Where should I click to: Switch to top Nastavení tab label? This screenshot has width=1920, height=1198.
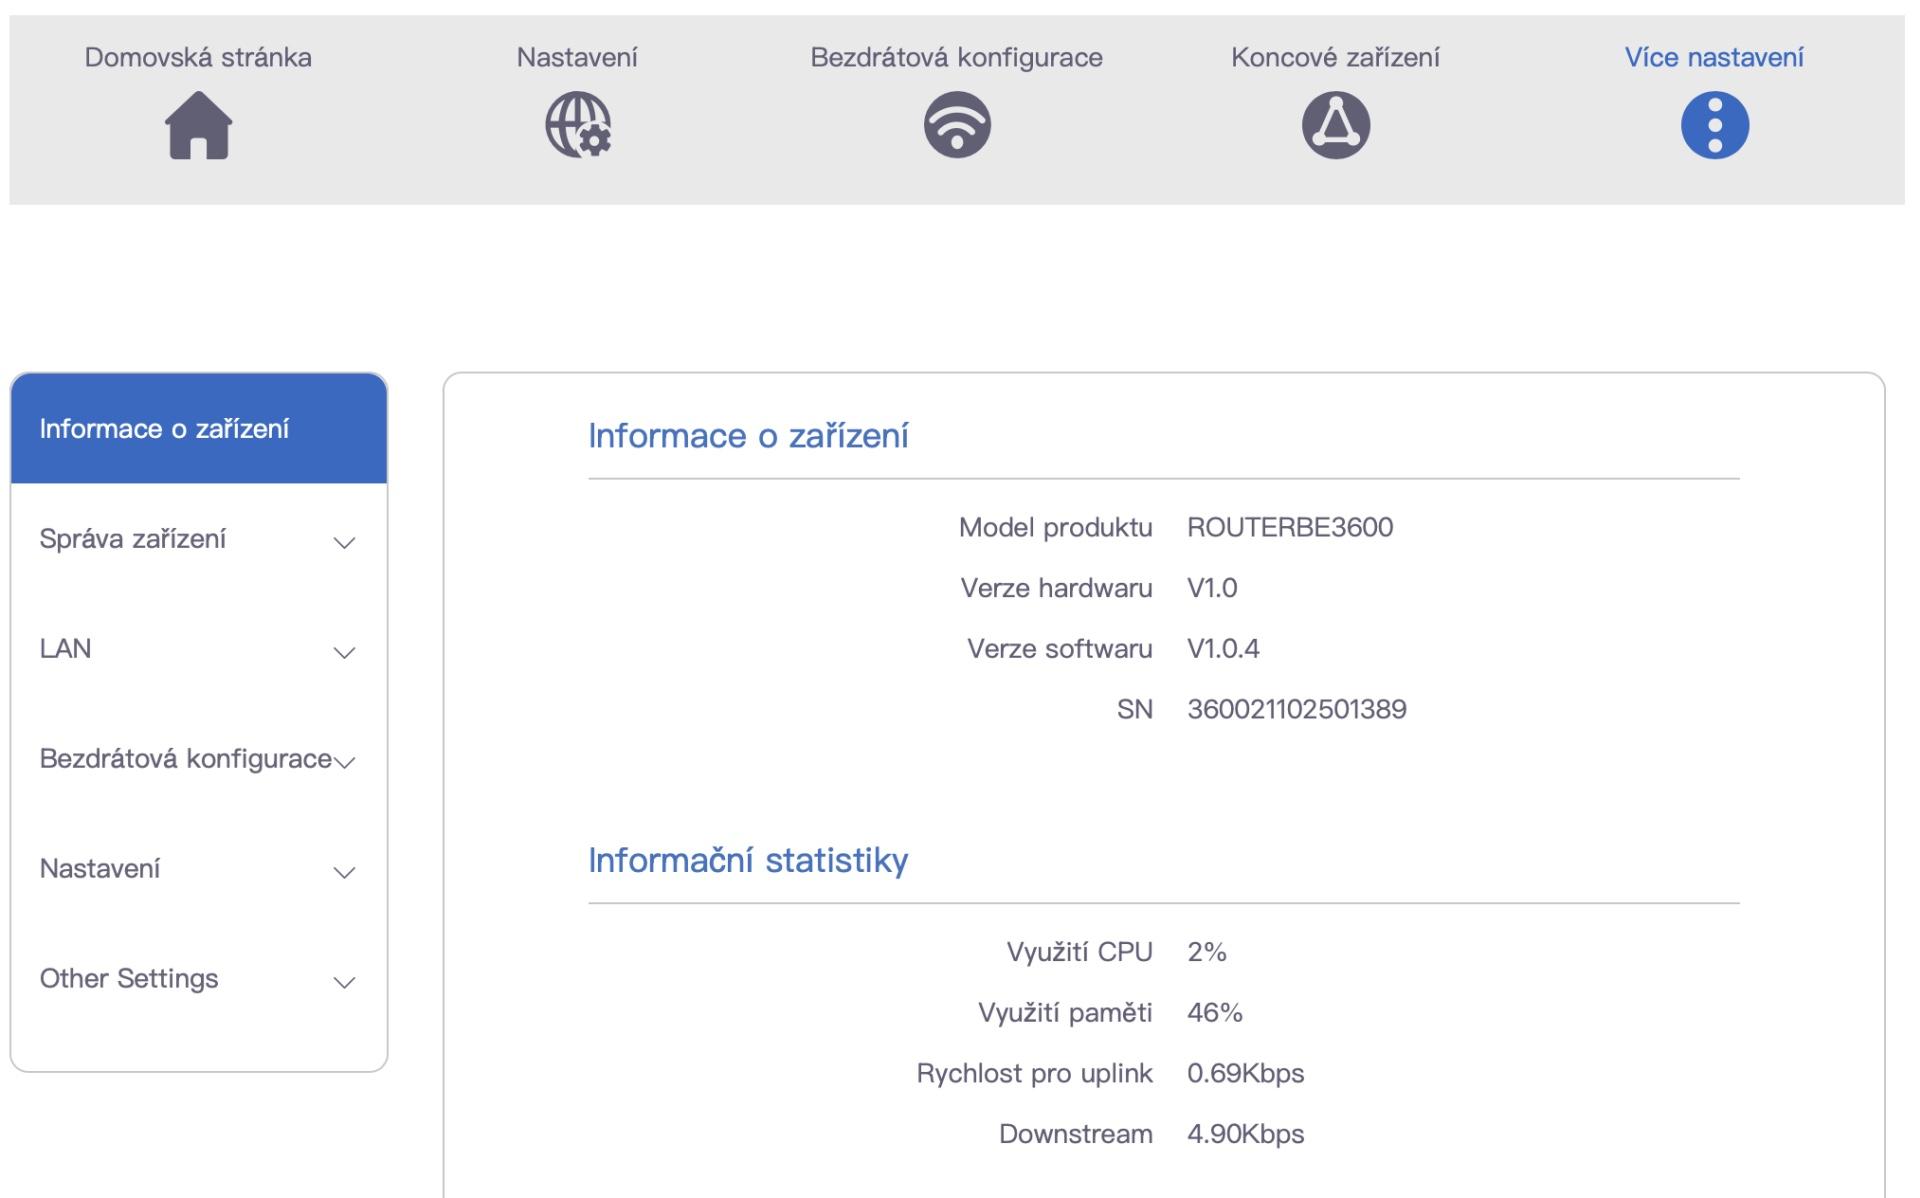click(577, 57)
